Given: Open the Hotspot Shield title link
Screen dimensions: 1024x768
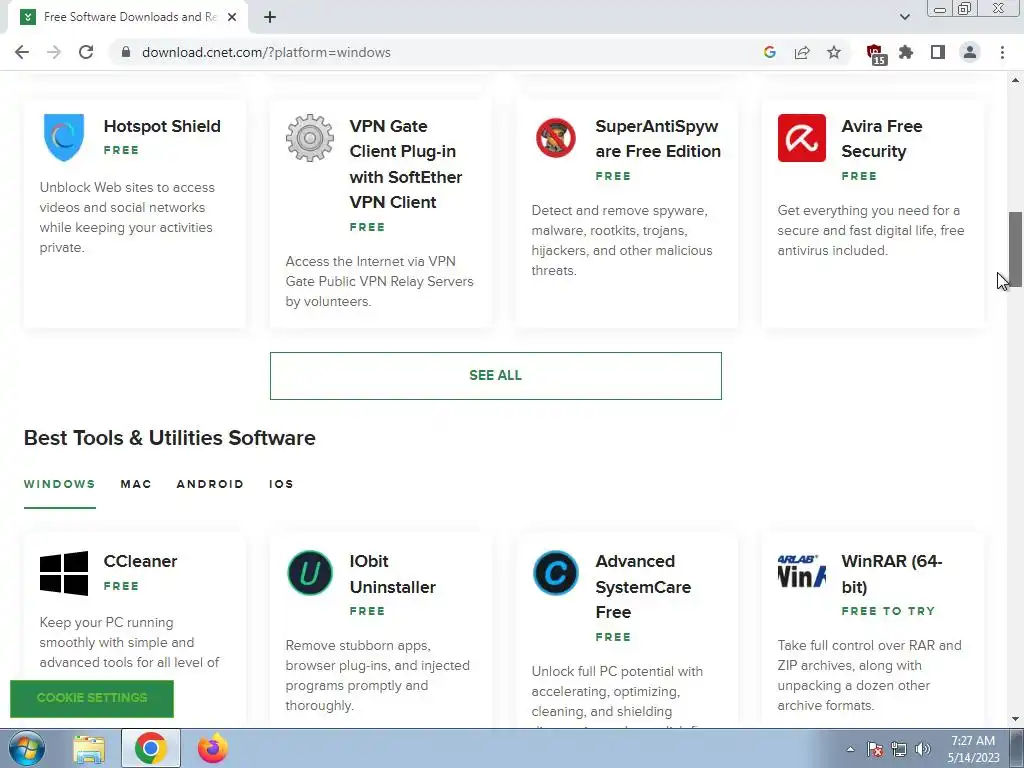Looking at the screenshot, I should (162, 126).
